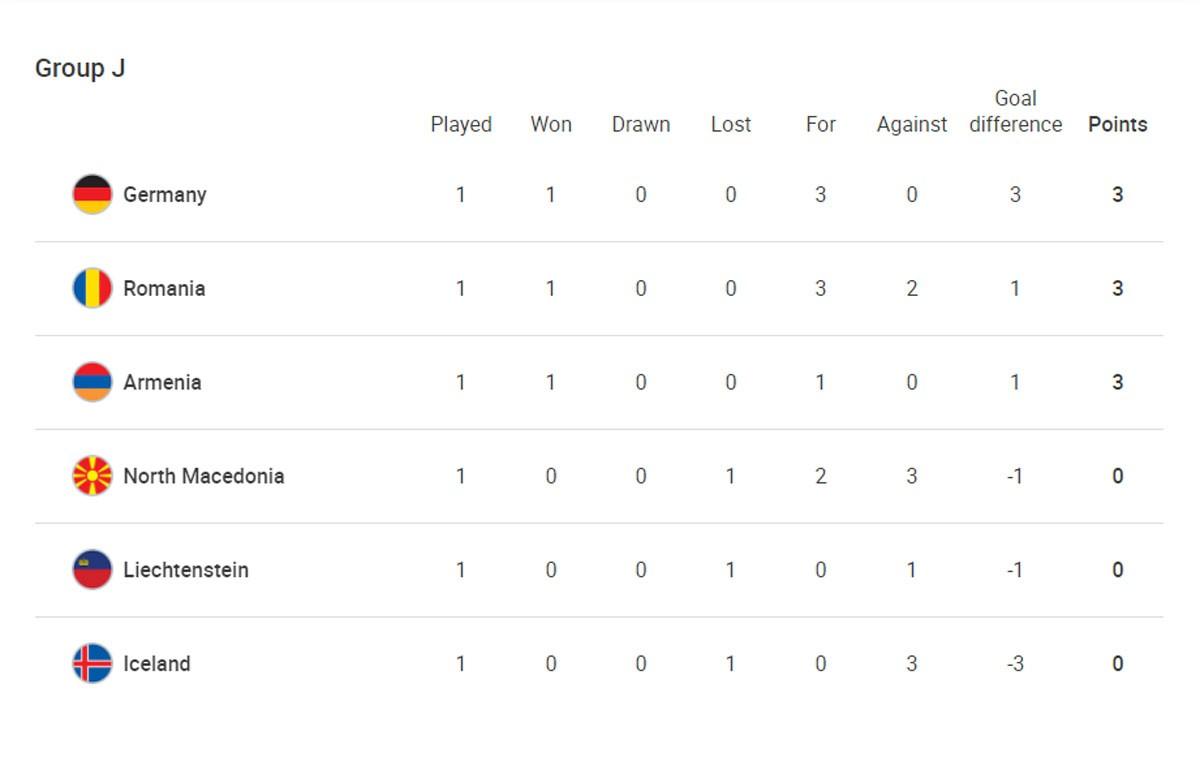Click the Romania flag icon
The height and width of the screenshot is (761, 1200).
[92, 288]
